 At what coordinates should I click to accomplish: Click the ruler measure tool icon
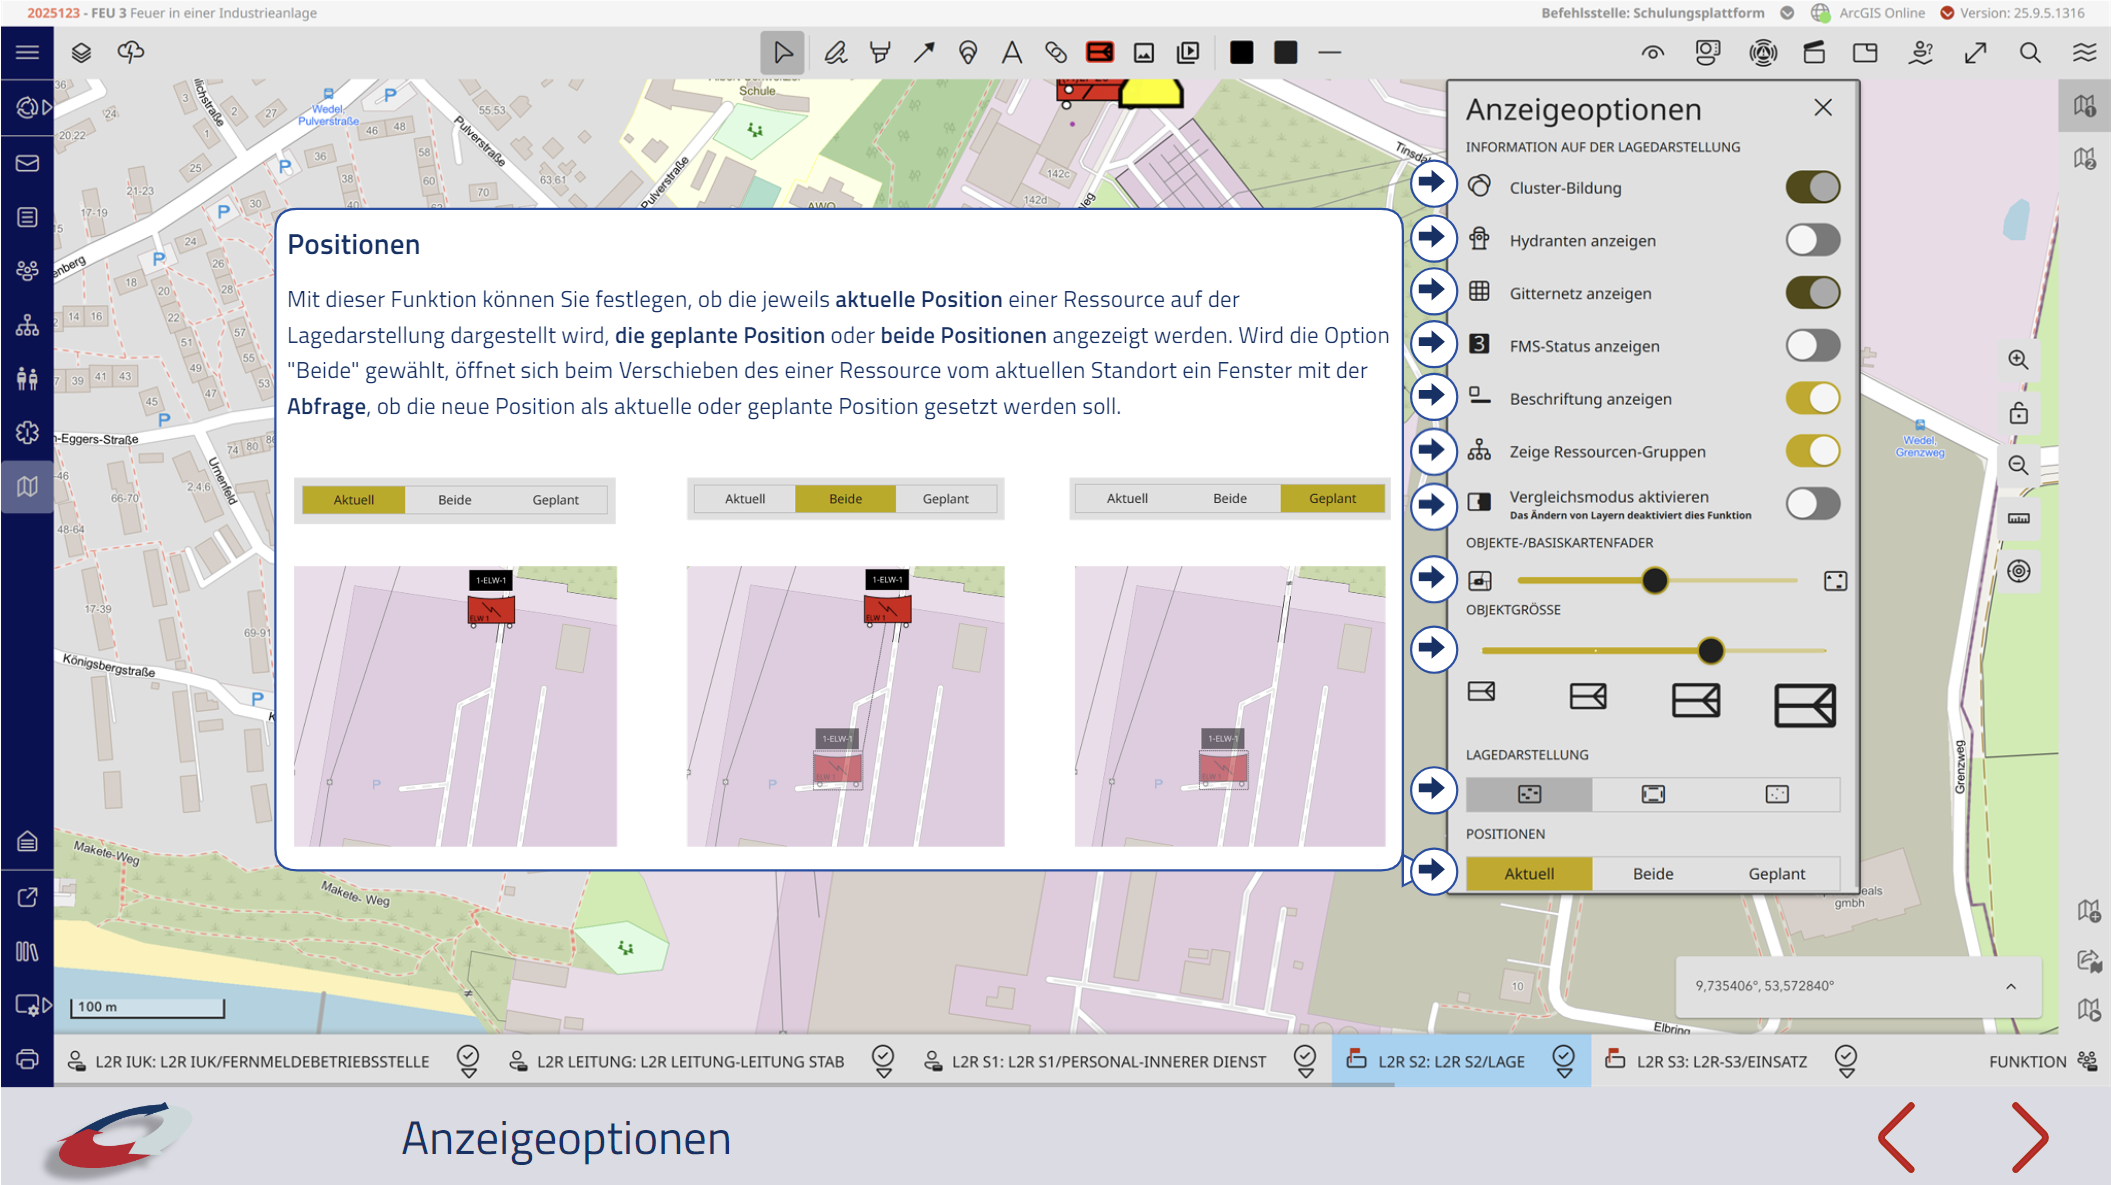click(x=2018, y=518)
